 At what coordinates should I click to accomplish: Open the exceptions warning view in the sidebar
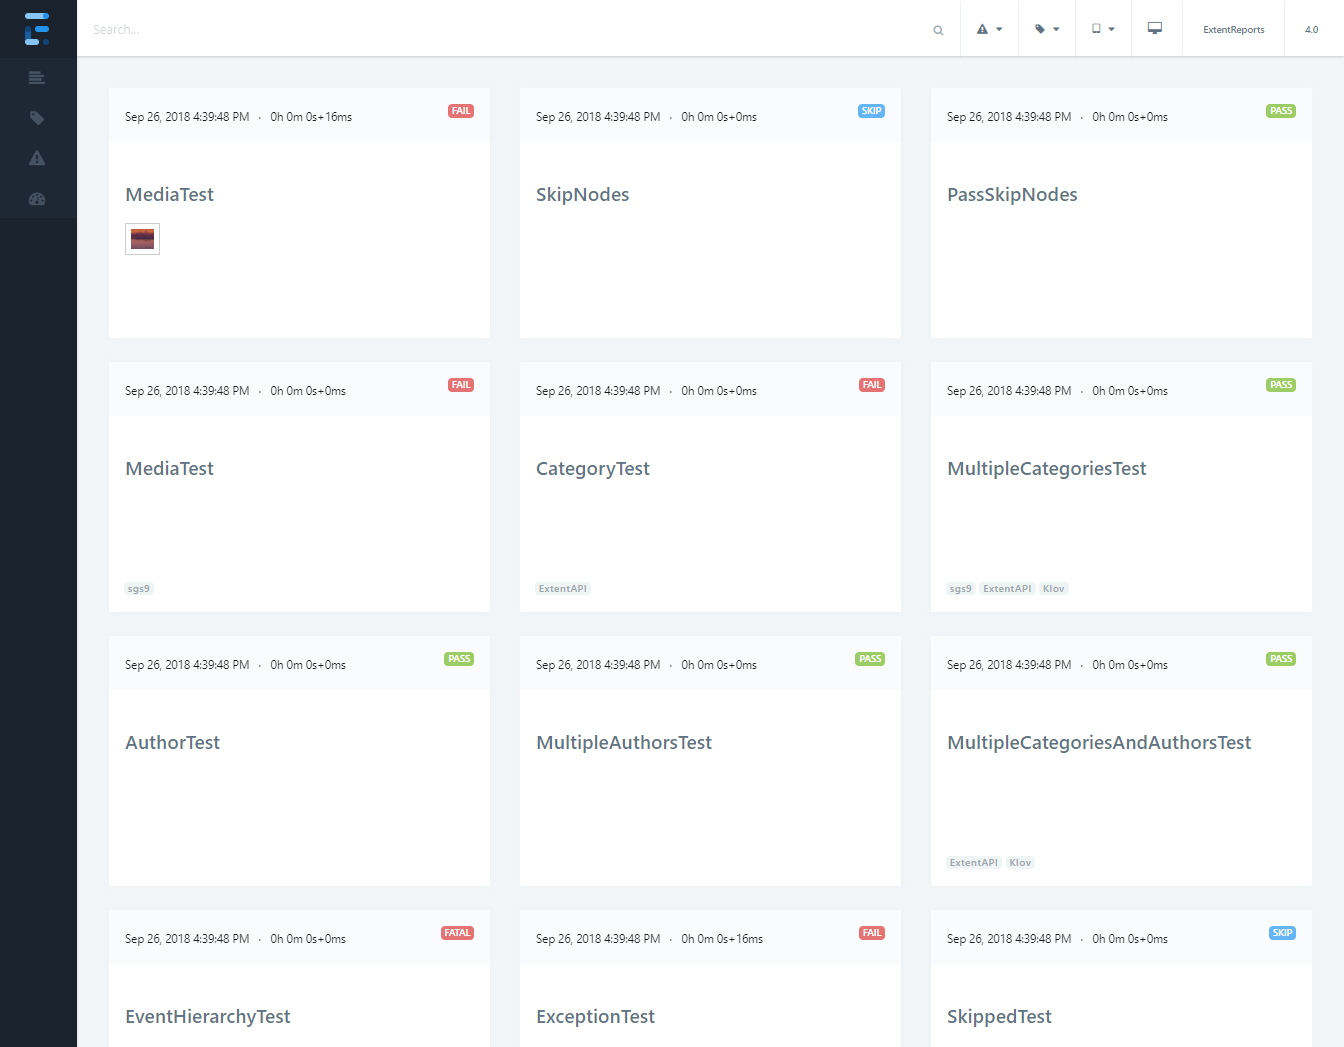(x=37, y=158)
